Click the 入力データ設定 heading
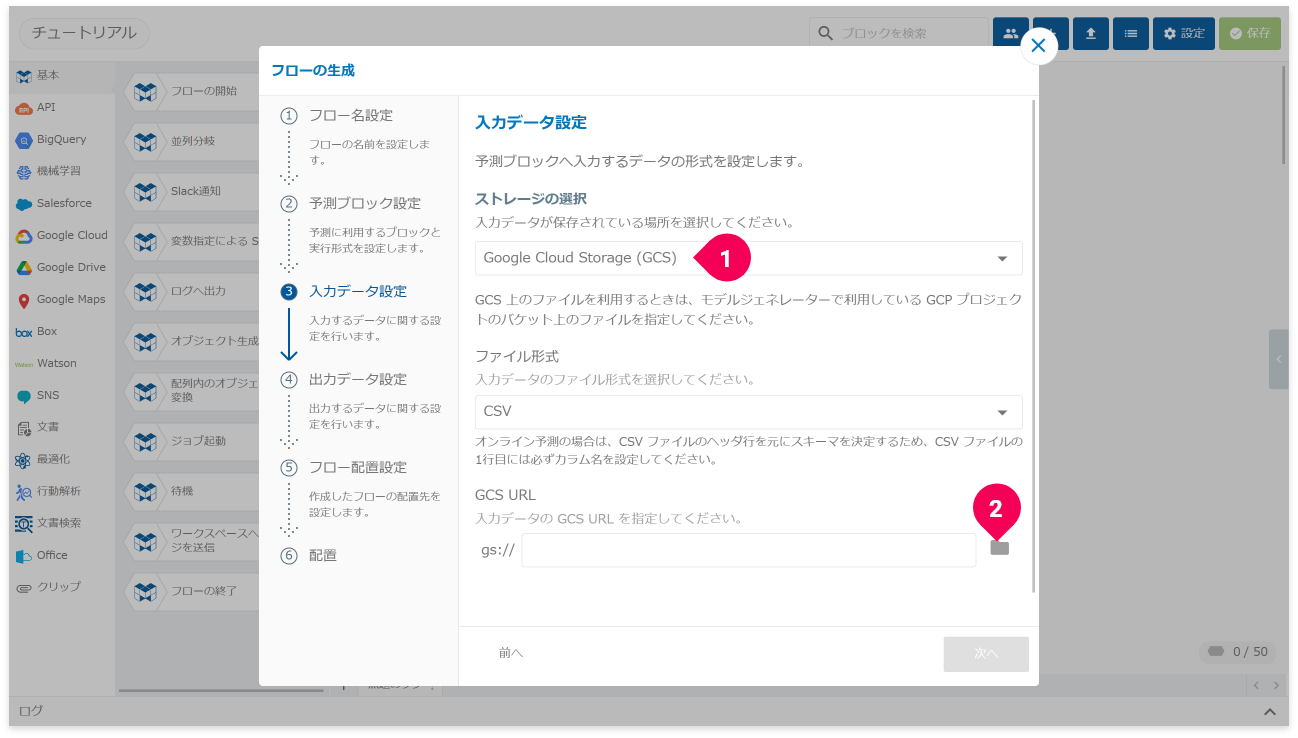 pyautogui.click(x=531, y=123)
